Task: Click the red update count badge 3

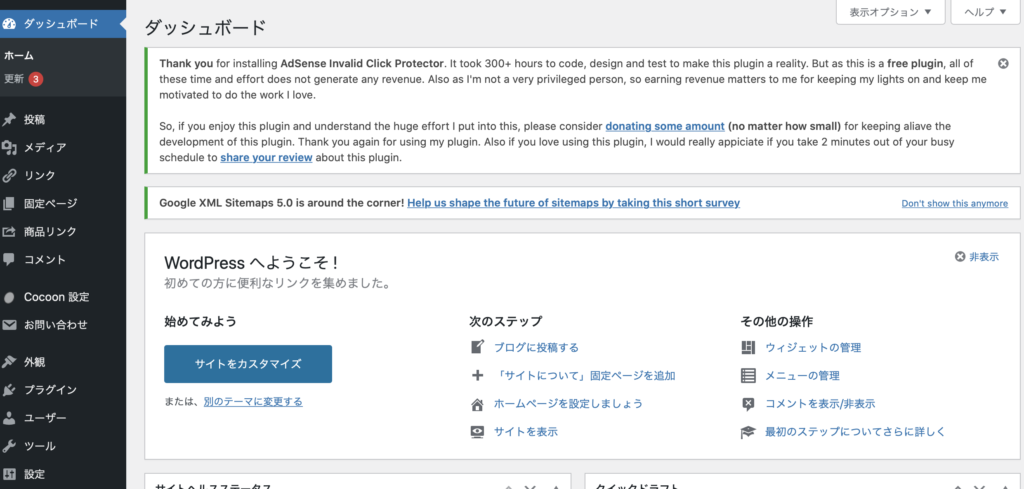Action: (x=36, y=79)
